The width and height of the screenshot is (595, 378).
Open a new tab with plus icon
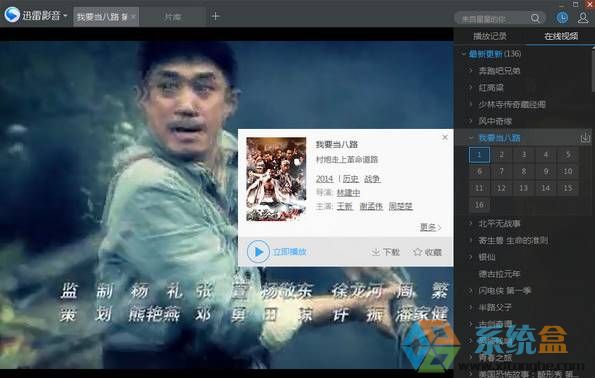pyautogui.click(x=215, y=16)
